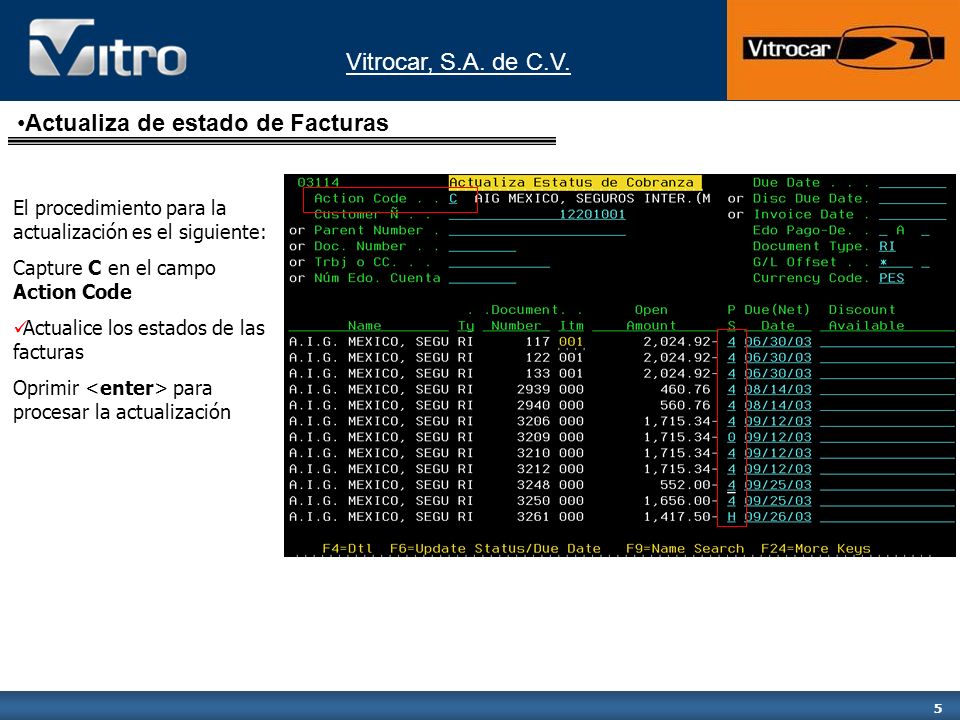Click the Open Amount column header
Viewport: 960px width, 720px height.
coord(651,318)
